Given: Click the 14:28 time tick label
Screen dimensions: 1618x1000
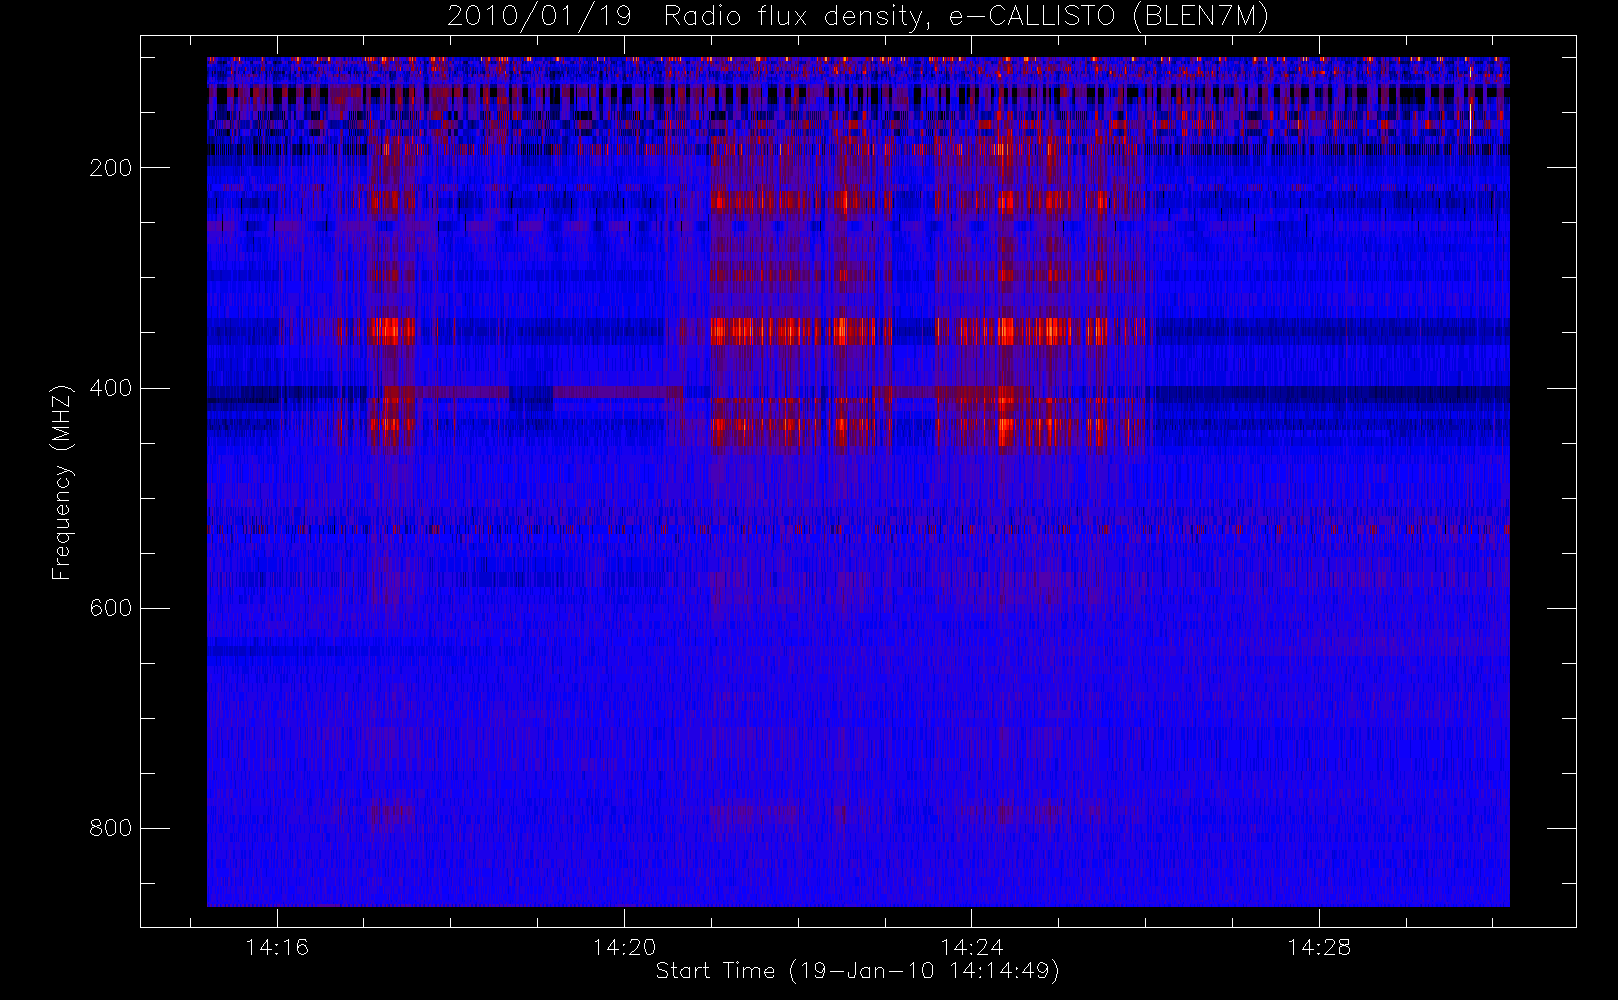Looking at the screenshot, I should click(1318, 947).
